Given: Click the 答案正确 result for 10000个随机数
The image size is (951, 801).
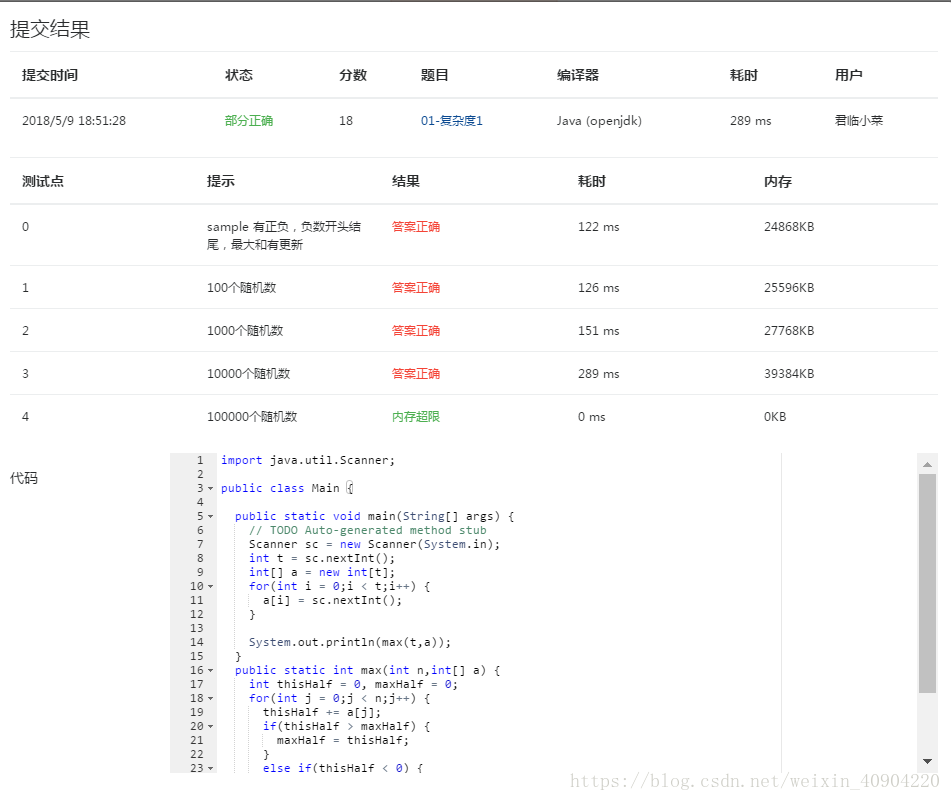Looking at the screenshot, I should [x=415, y=374].
